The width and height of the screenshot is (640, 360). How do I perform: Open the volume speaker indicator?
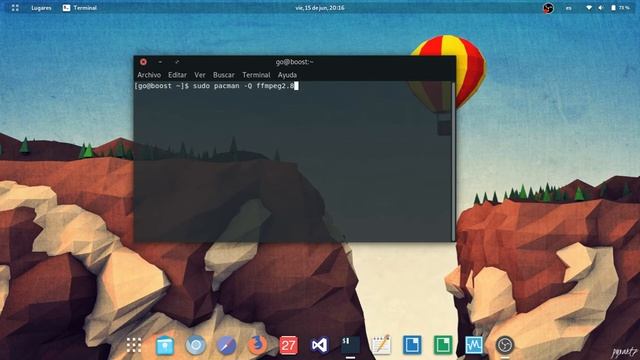(x=601, y=8)
